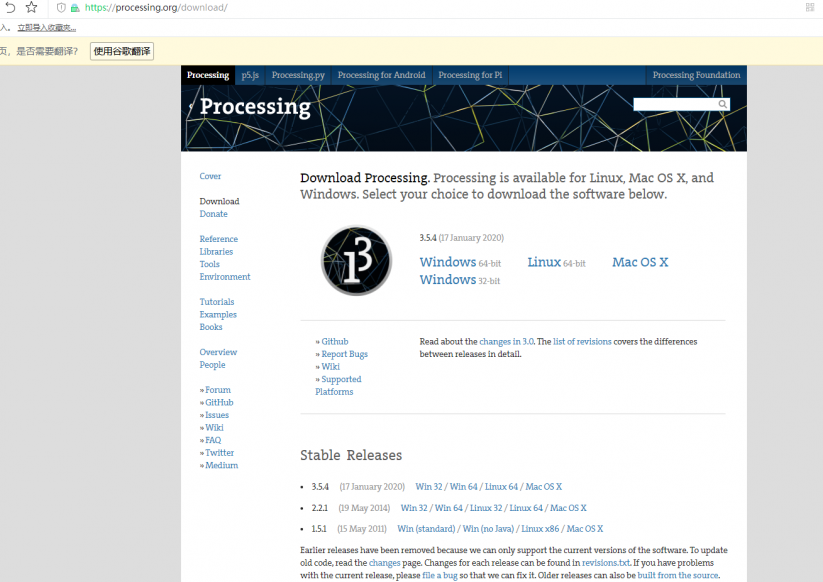Viewport: 823px width, 582px height.
Task: Open Issues link in sidebar
Action: (x=217, y=416)
